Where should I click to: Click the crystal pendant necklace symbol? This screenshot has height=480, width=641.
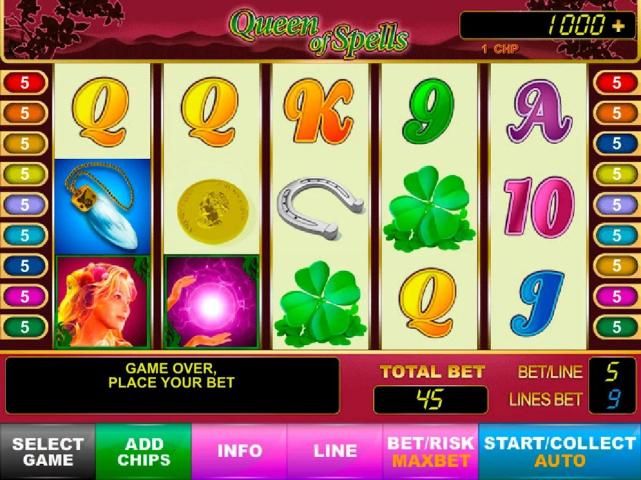pyautogui.click(x=102, y=207)
